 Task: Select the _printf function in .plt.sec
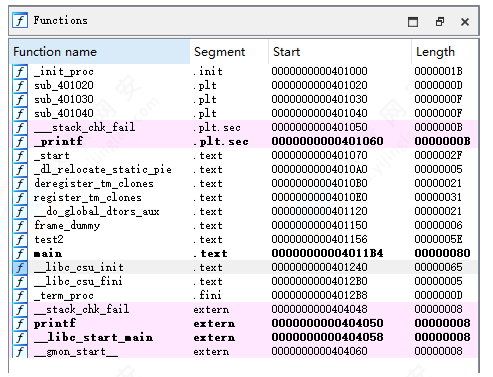tap(244, 141)
